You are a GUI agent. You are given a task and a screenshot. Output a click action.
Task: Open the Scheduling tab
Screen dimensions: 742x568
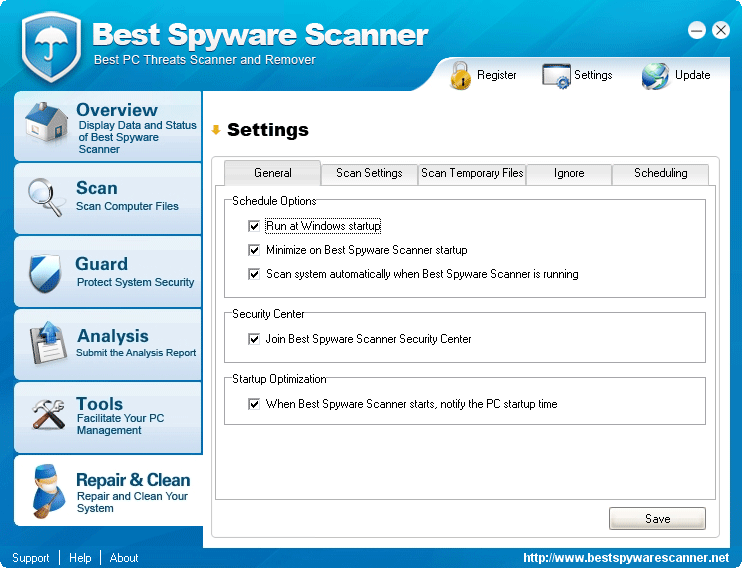(x=661, y=173)
